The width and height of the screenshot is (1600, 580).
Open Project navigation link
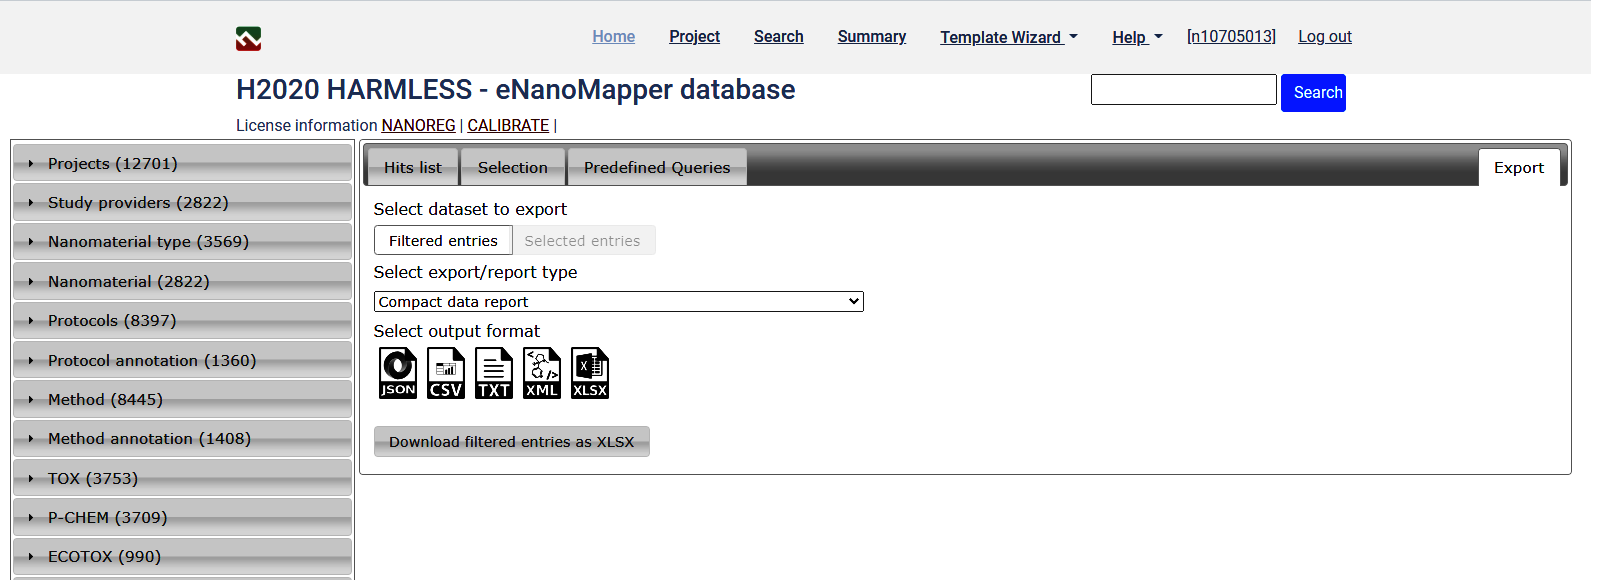pos(694,36)
